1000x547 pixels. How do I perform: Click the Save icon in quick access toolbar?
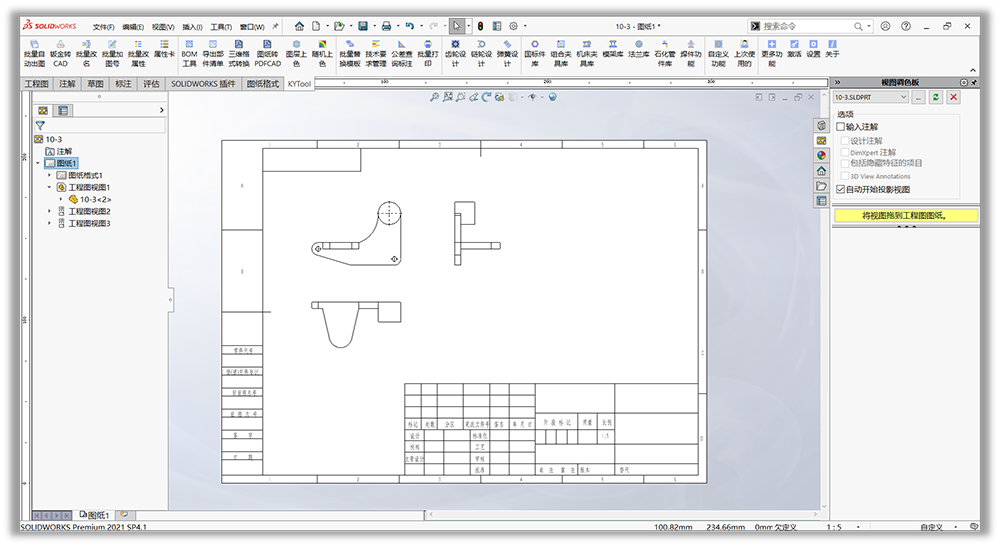tap(362, 26)
